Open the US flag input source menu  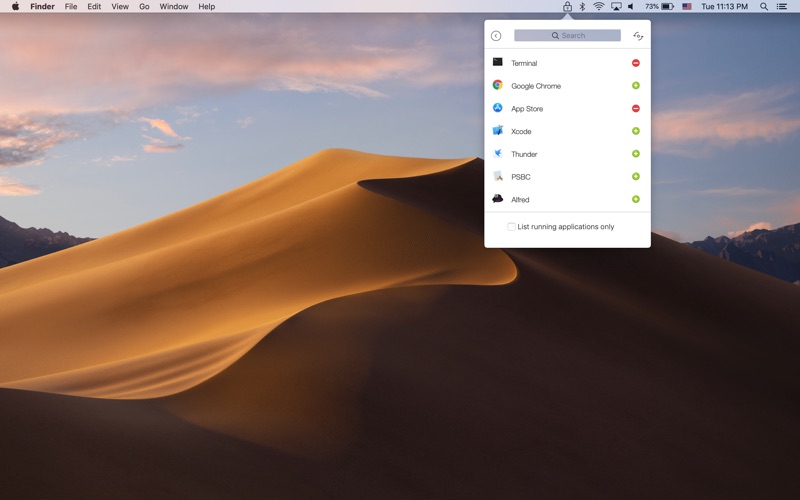click(687, 7)
